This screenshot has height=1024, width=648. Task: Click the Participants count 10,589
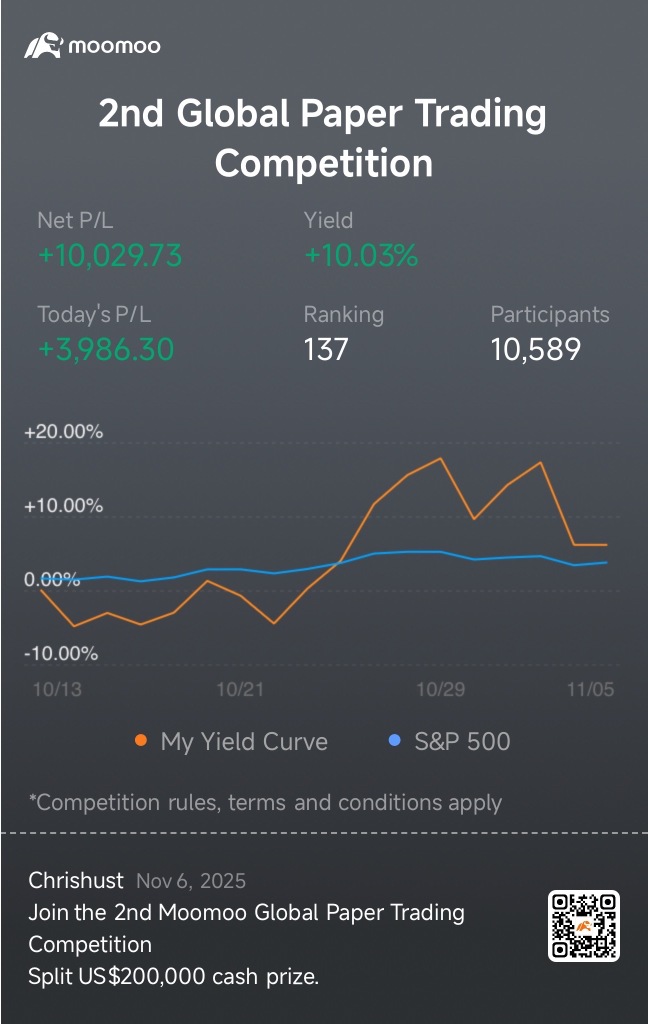(x=535, y=349)
